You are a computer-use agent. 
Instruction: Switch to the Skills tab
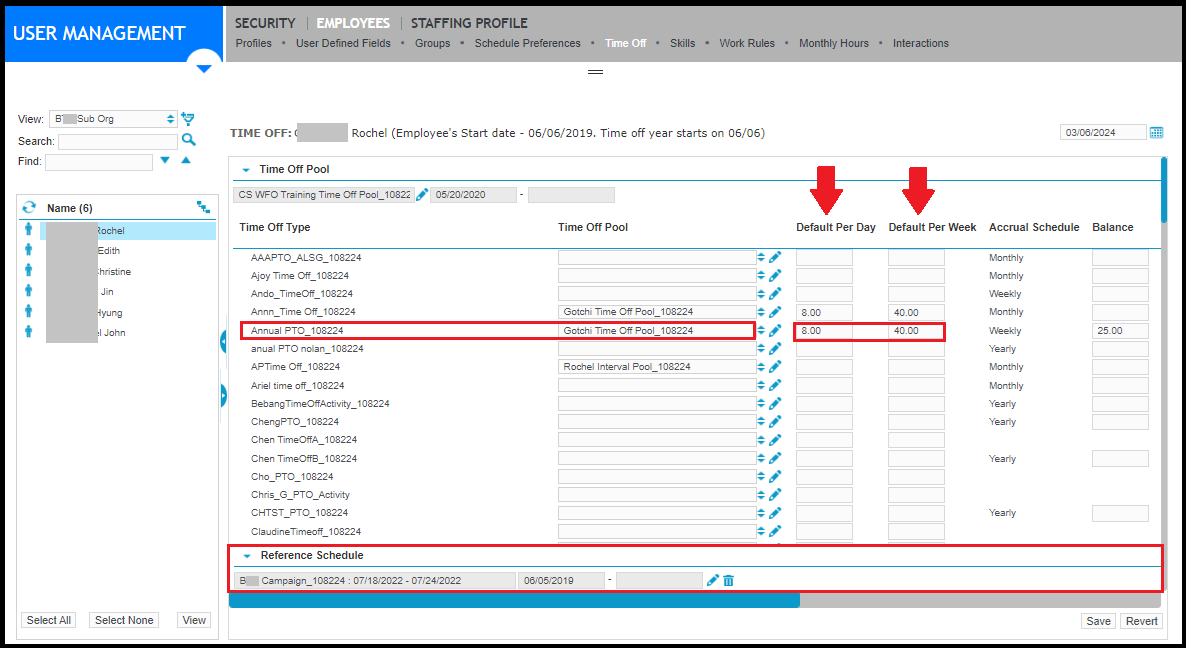click(682, 43)
